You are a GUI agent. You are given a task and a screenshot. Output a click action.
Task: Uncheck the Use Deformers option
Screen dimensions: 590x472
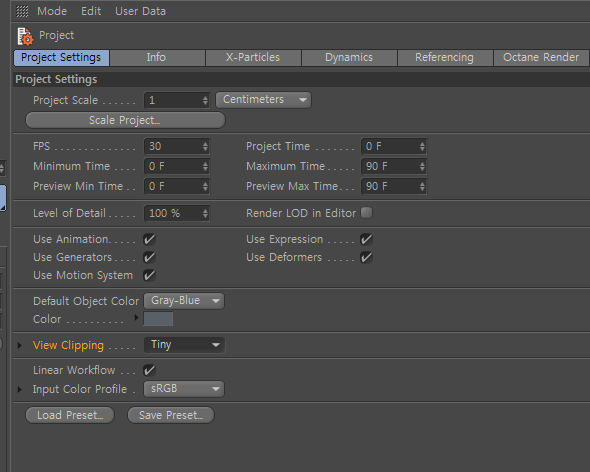366,257
